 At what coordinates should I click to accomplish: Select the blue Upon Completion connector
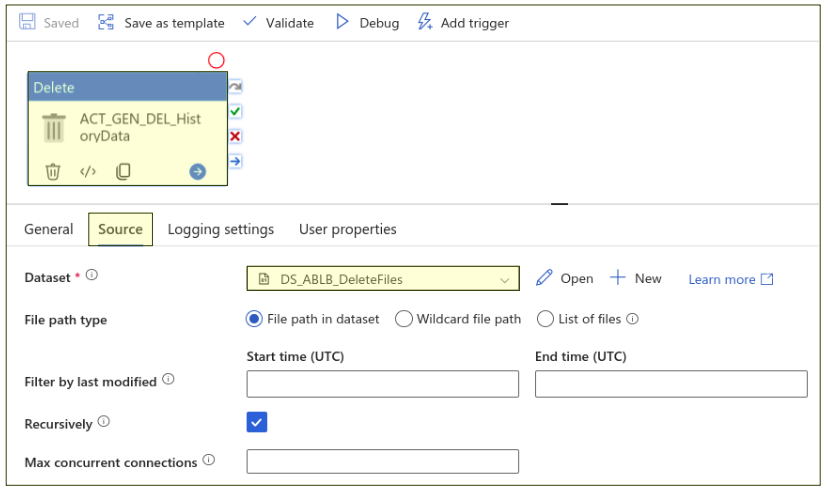click(235, 161)
